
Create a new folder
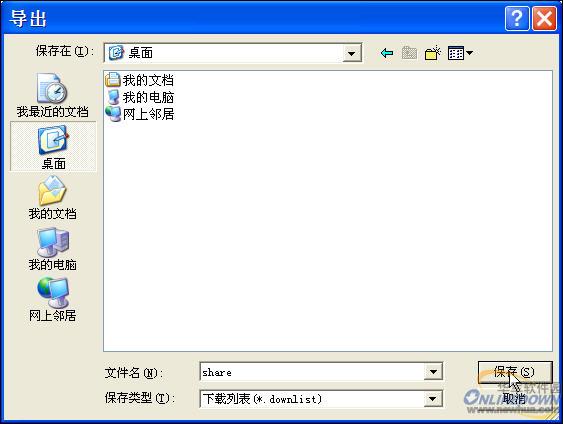[432, 53]
